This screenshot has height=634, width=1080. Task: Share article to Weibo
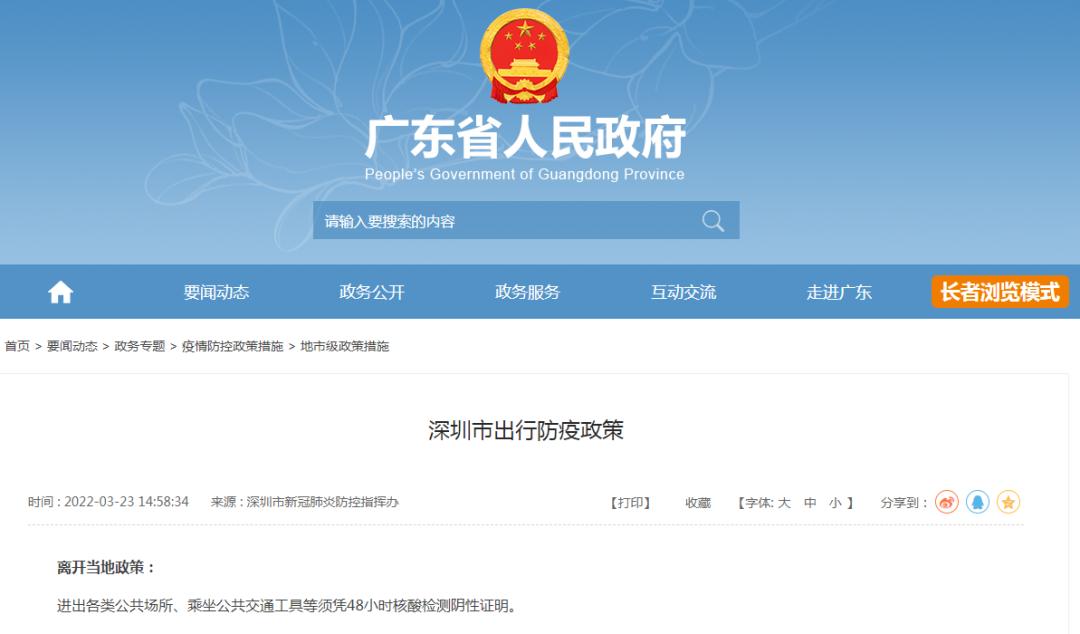coord(947,502)
